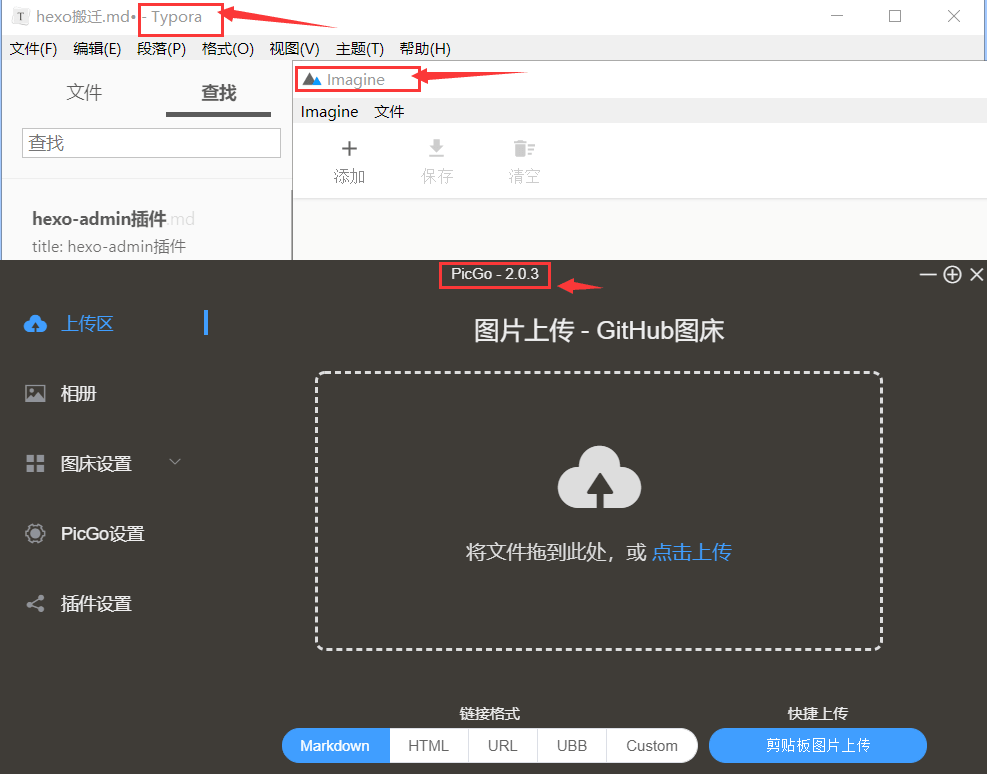Screen dimensions: 987x774
Task: Expand the 图床设置 chevron in PicGo
Action: tap(175, 462)
